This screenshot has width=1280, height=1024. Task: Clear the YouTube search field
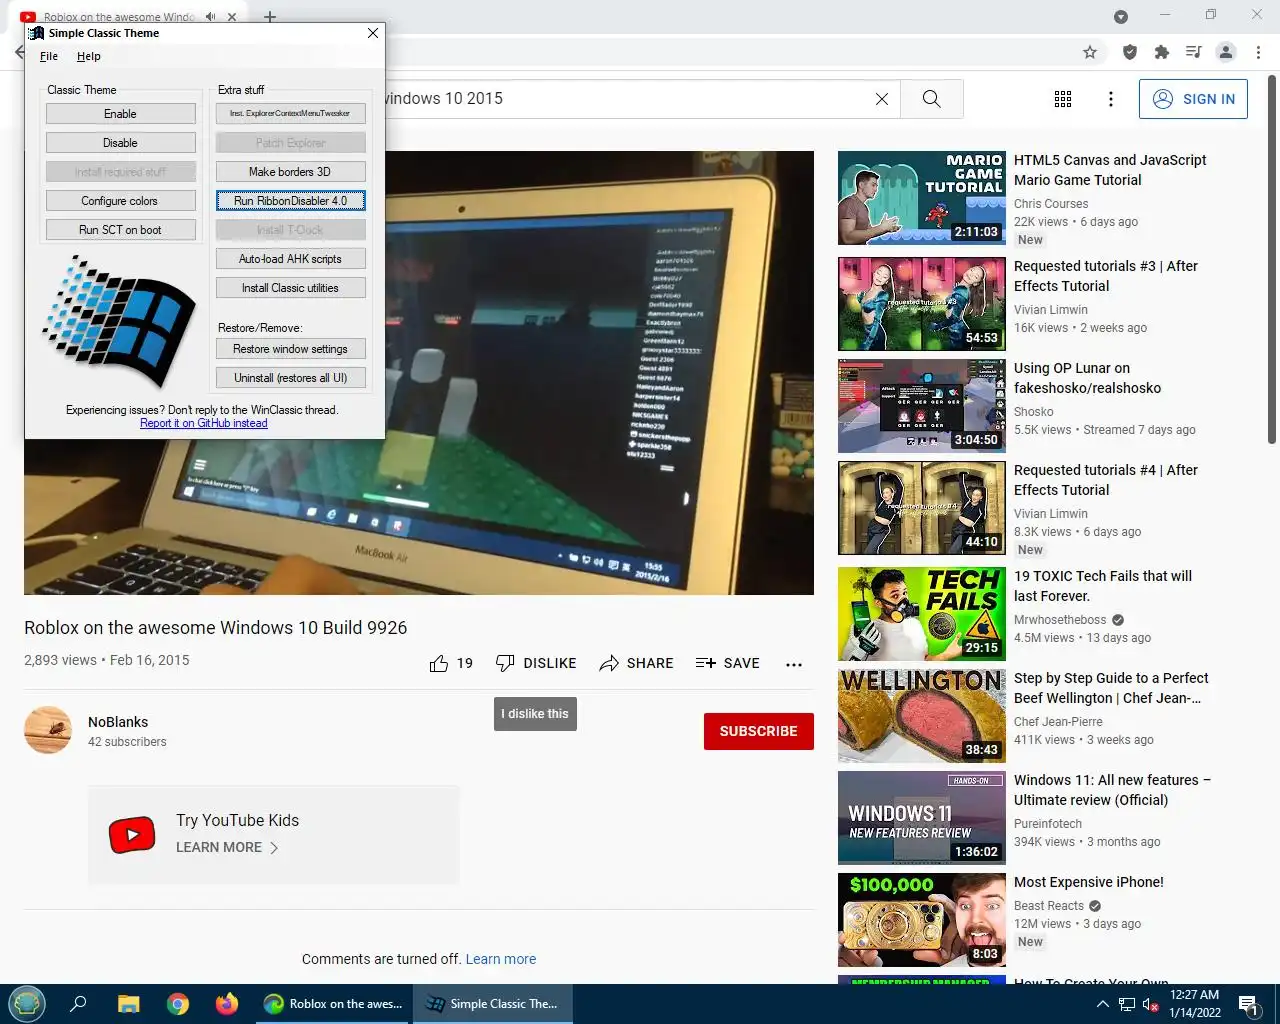pyautogui.click(x=882, y=99)
